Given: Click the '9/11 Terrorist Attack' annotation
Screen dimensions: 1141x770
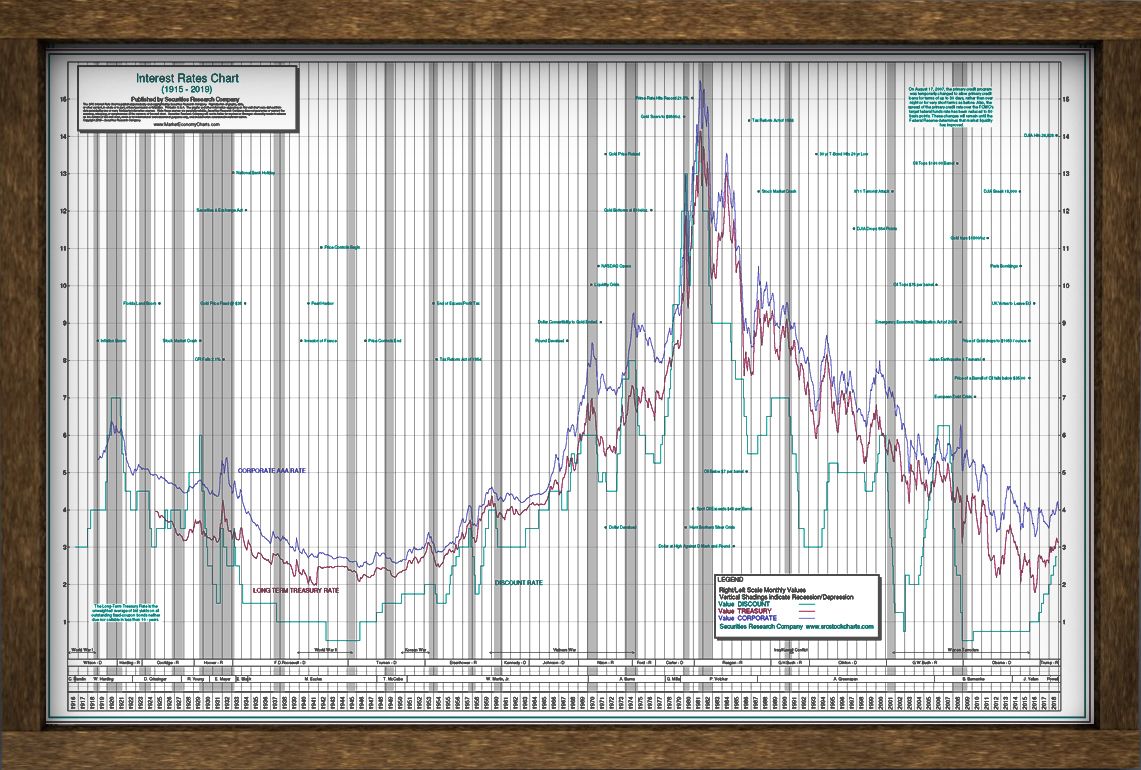Looking at the screenshot, I should pyautogui.click(x=874, y=191).
